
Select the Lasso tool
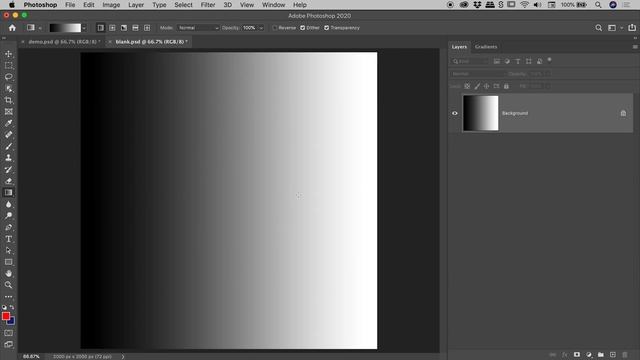click(x=9, y=77)
